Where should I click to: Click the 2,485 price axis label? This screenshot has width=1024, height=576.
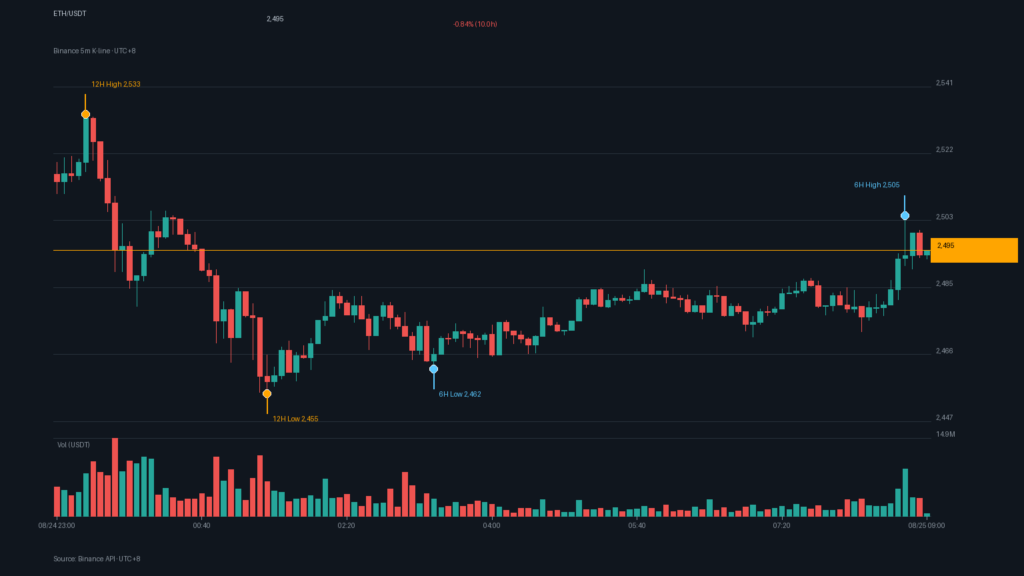(x=944, y=283)
